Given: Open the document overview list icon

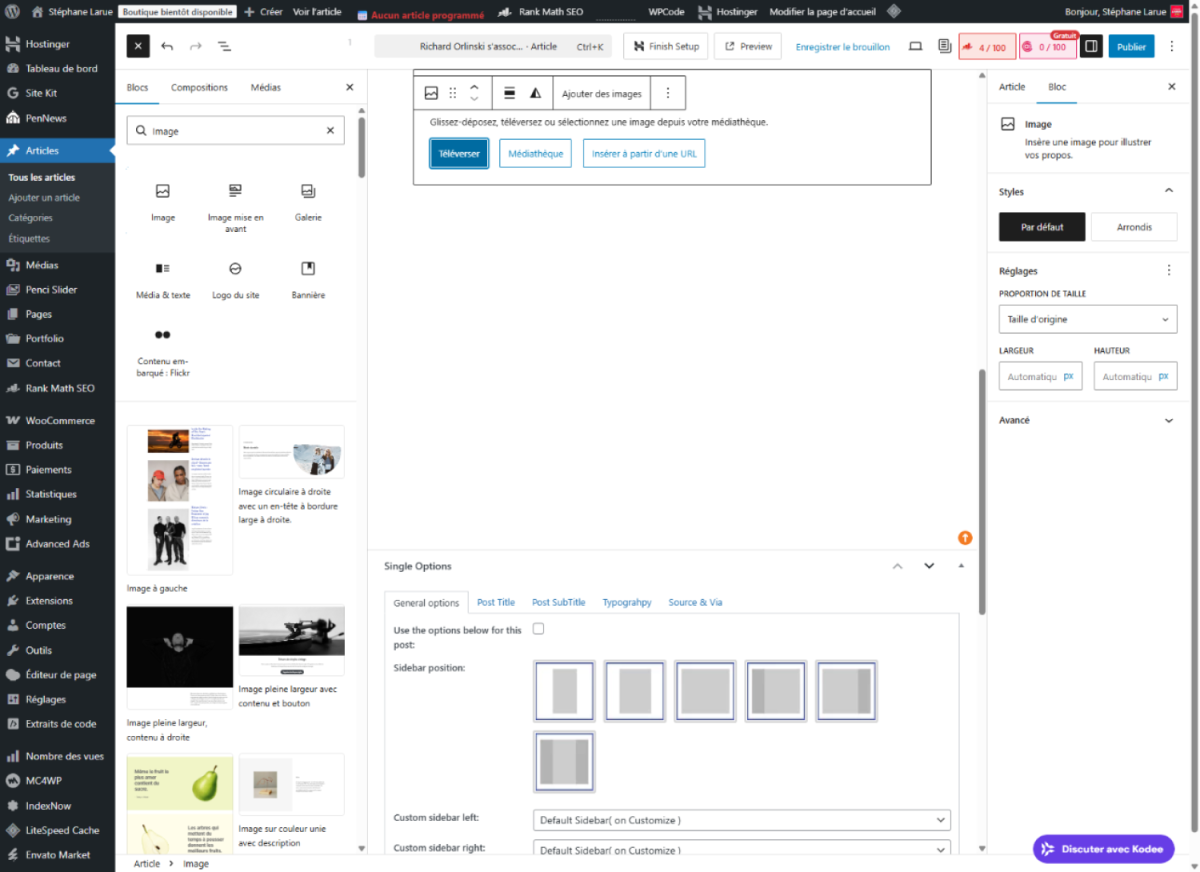Looking at the screenshot, I should point(224,47).
